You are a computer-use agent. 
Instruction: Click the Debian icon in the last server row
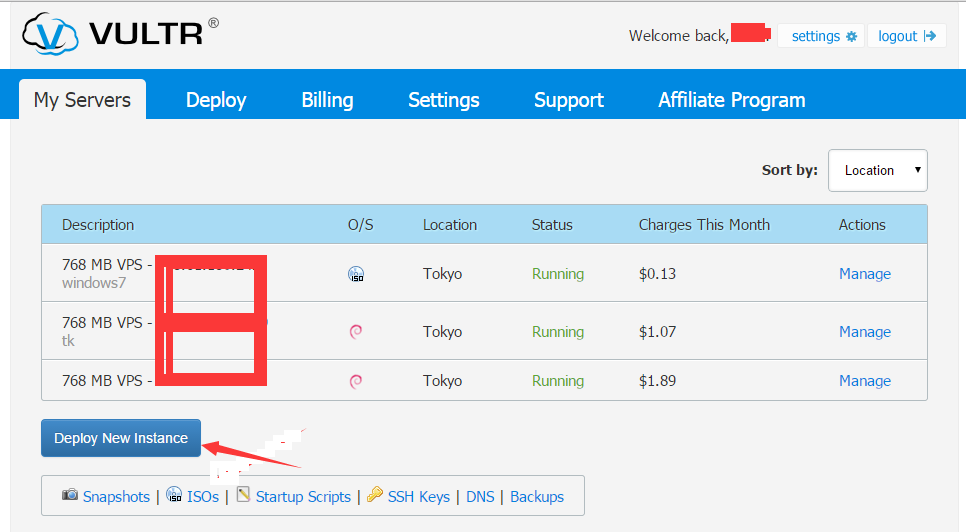[355, 381]
